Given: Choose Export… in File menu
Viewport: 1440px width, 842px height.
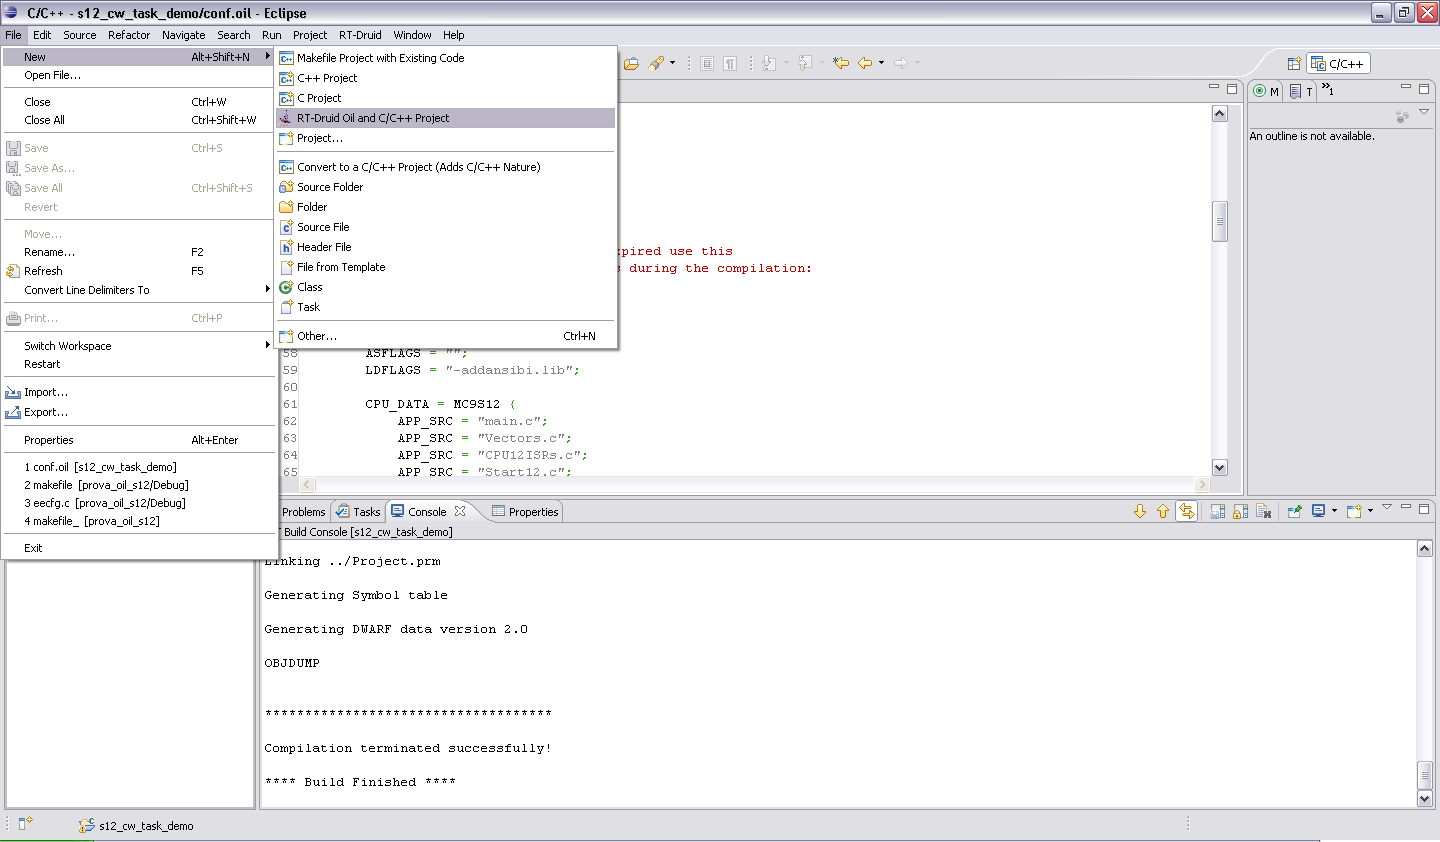Looking at the screenshot, I should click(139, 412).
